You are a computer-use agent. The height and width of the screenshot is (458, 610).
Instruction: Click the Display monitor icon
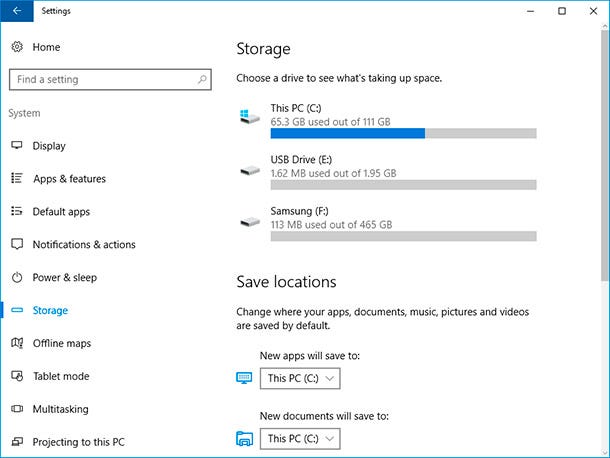pos(17,146)
